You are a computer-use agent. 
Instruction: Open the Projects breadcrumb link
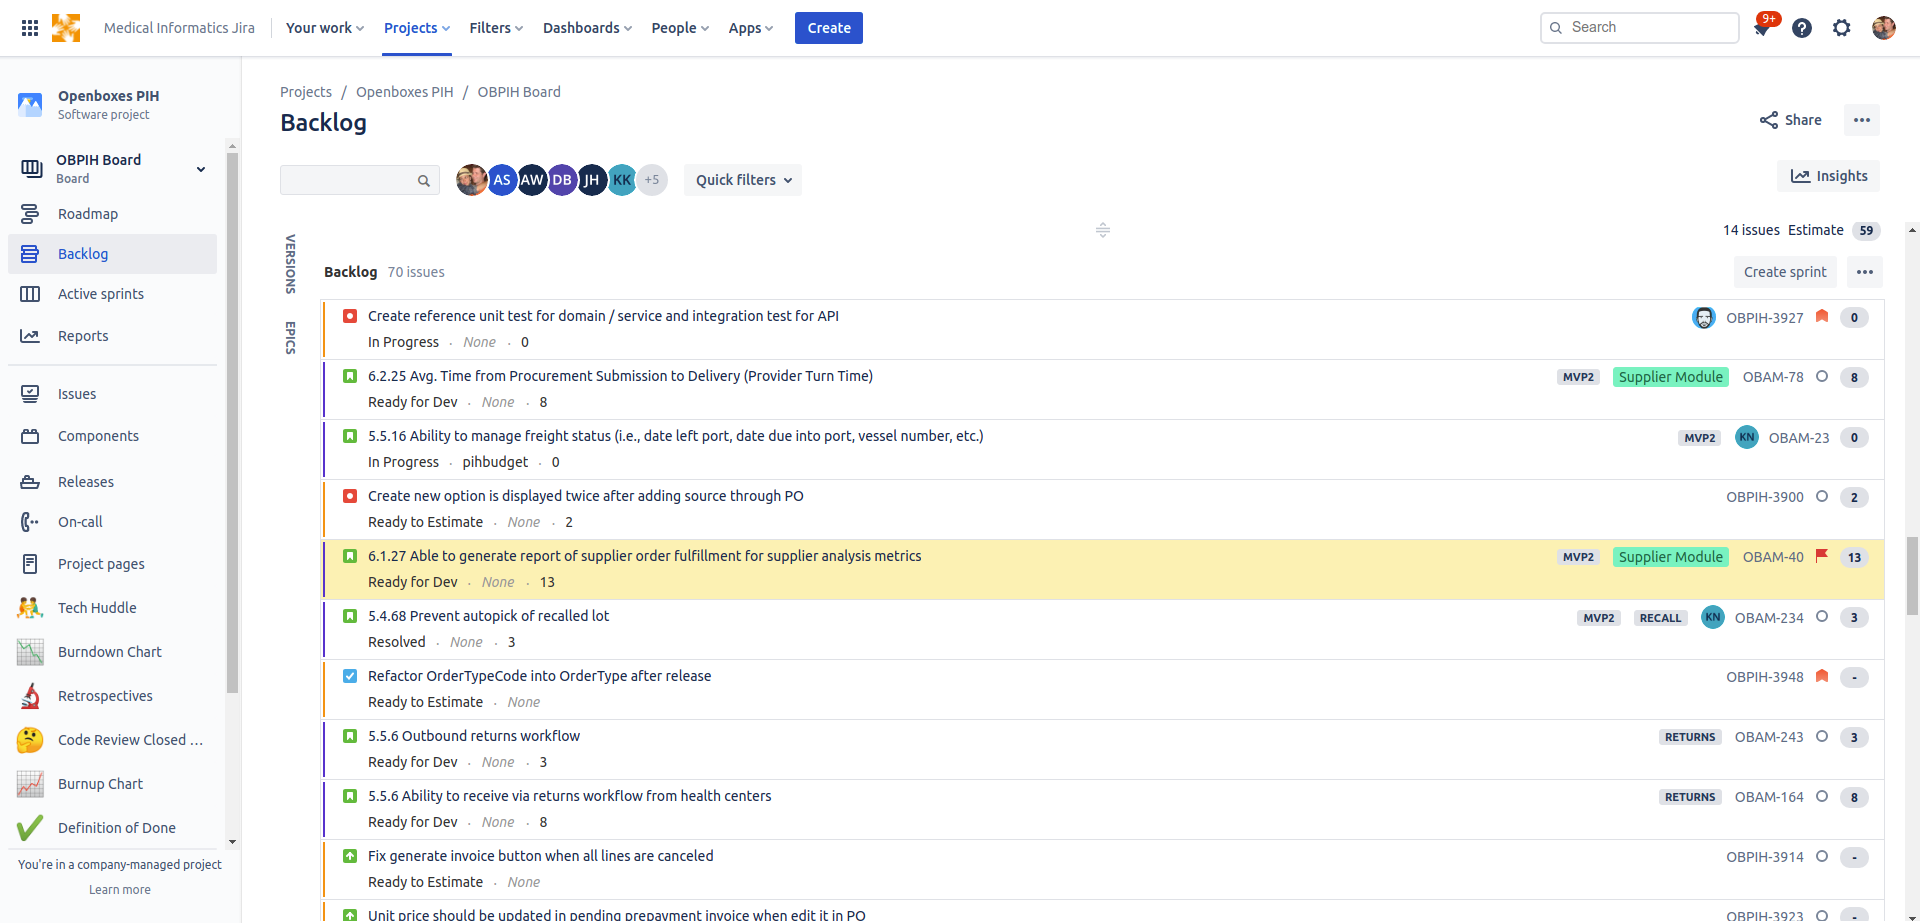pos(306,92)
